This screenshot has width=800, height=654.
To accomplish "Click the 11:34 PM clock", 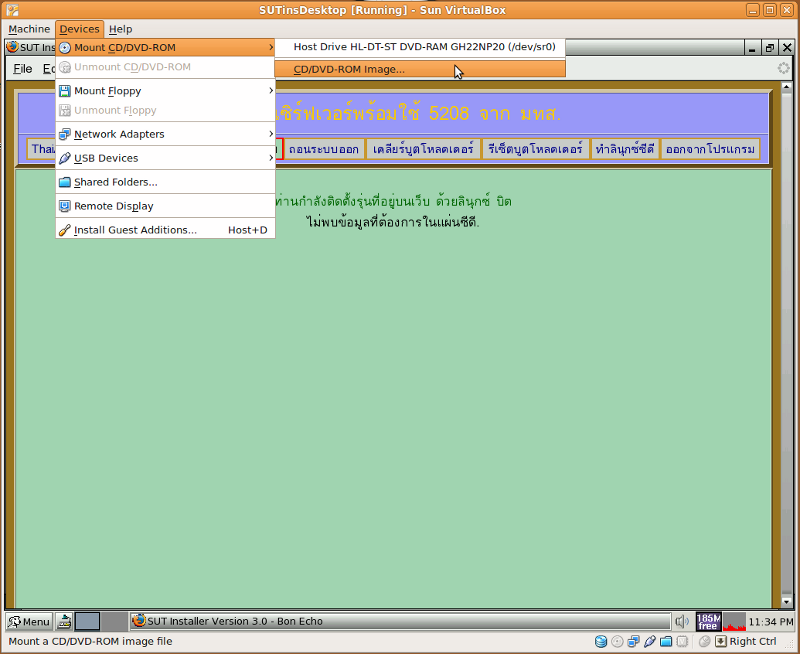I will [770, 622].
